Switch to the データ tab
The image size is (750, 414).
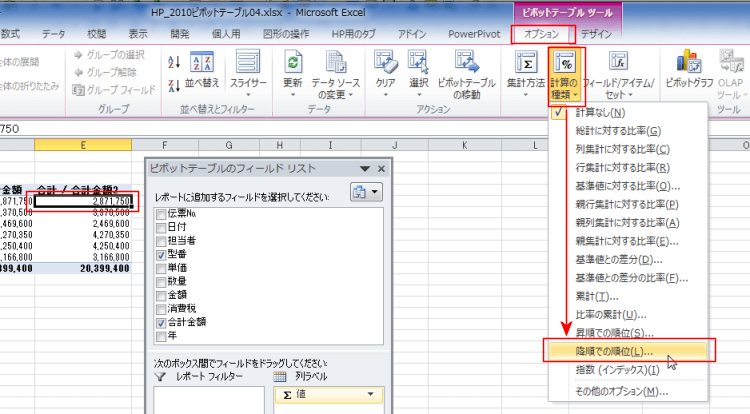54,34
